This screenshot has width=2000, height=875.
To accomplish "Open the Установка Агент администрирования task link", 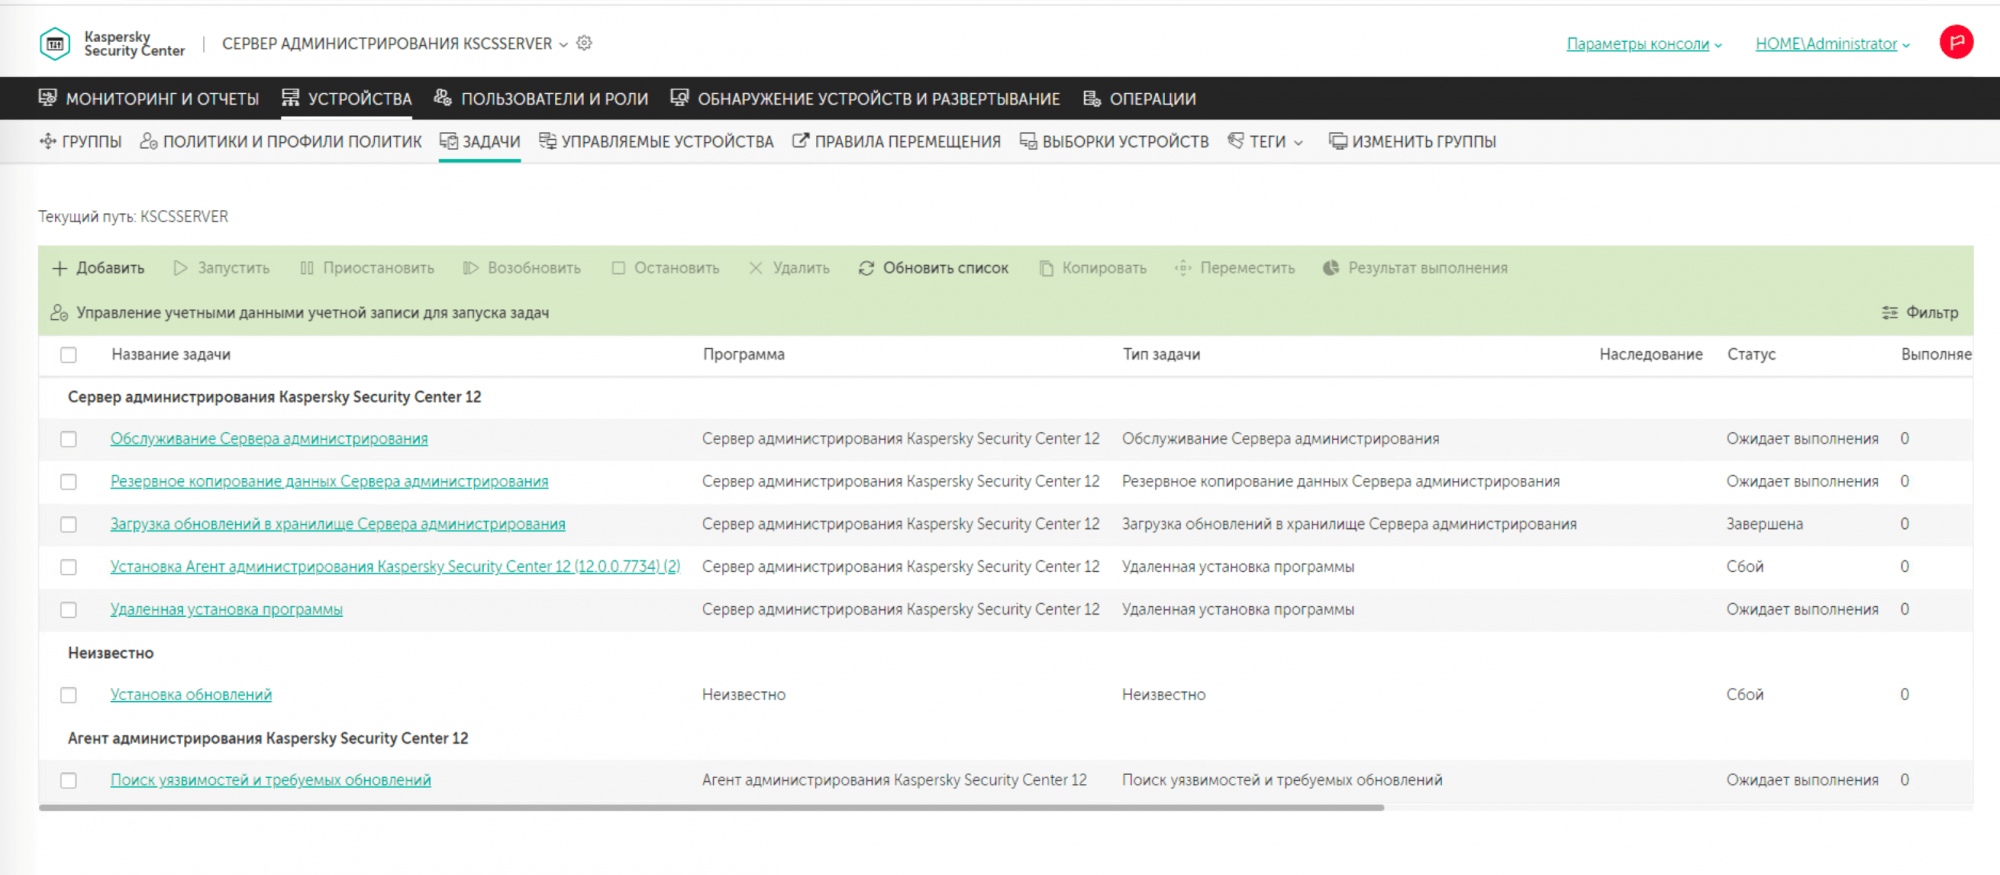I will [x=395, y=567].
